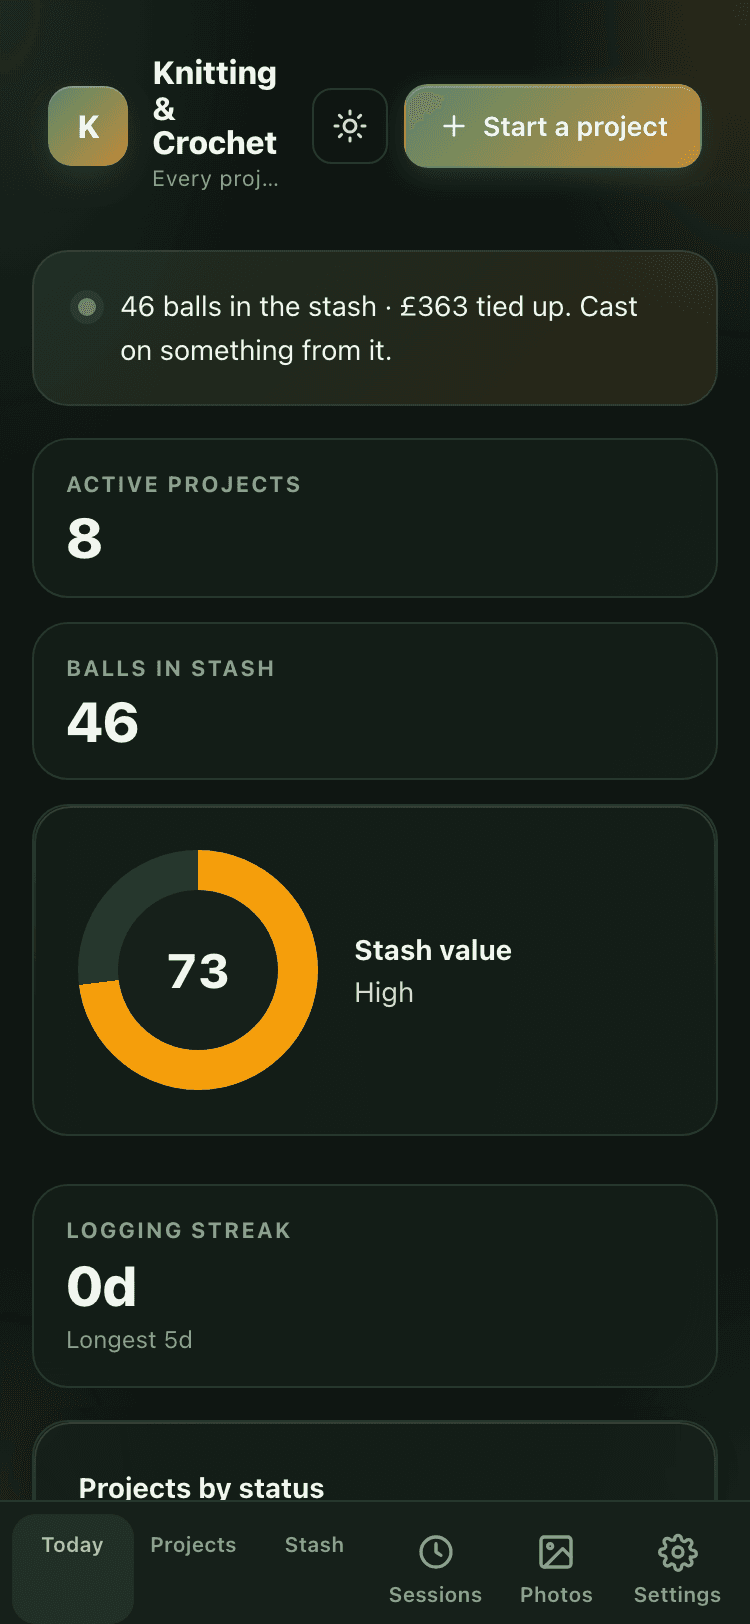Click the orange stash value donut chart

tap(198, 970)
